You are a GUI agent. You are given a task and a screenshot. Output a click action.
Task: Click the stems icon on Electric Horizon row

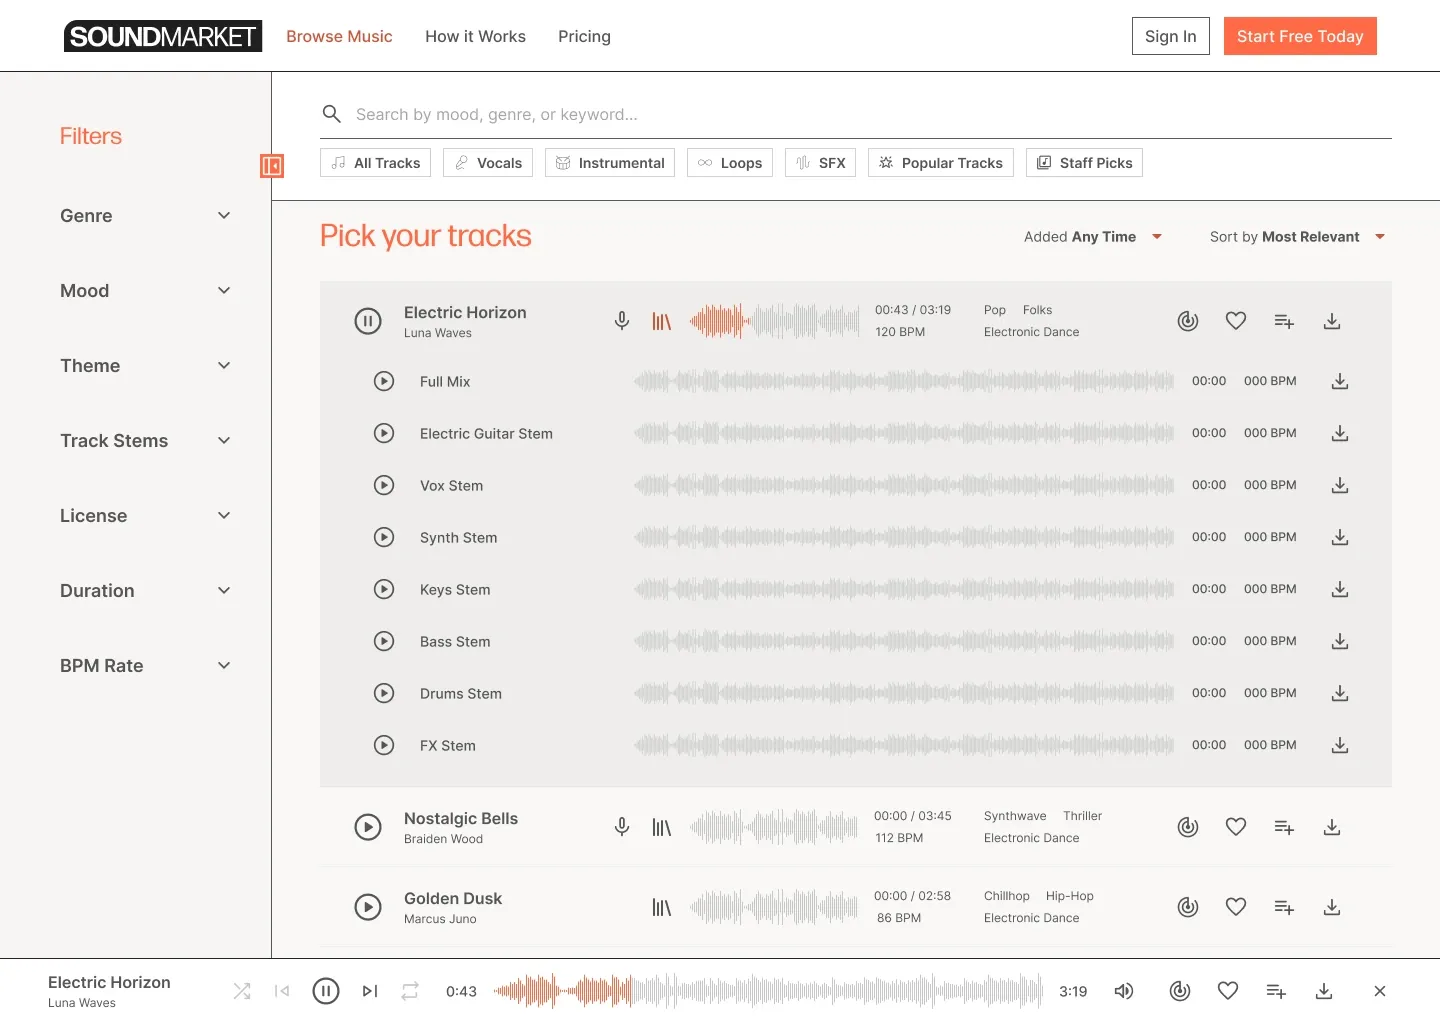point(662,321)
